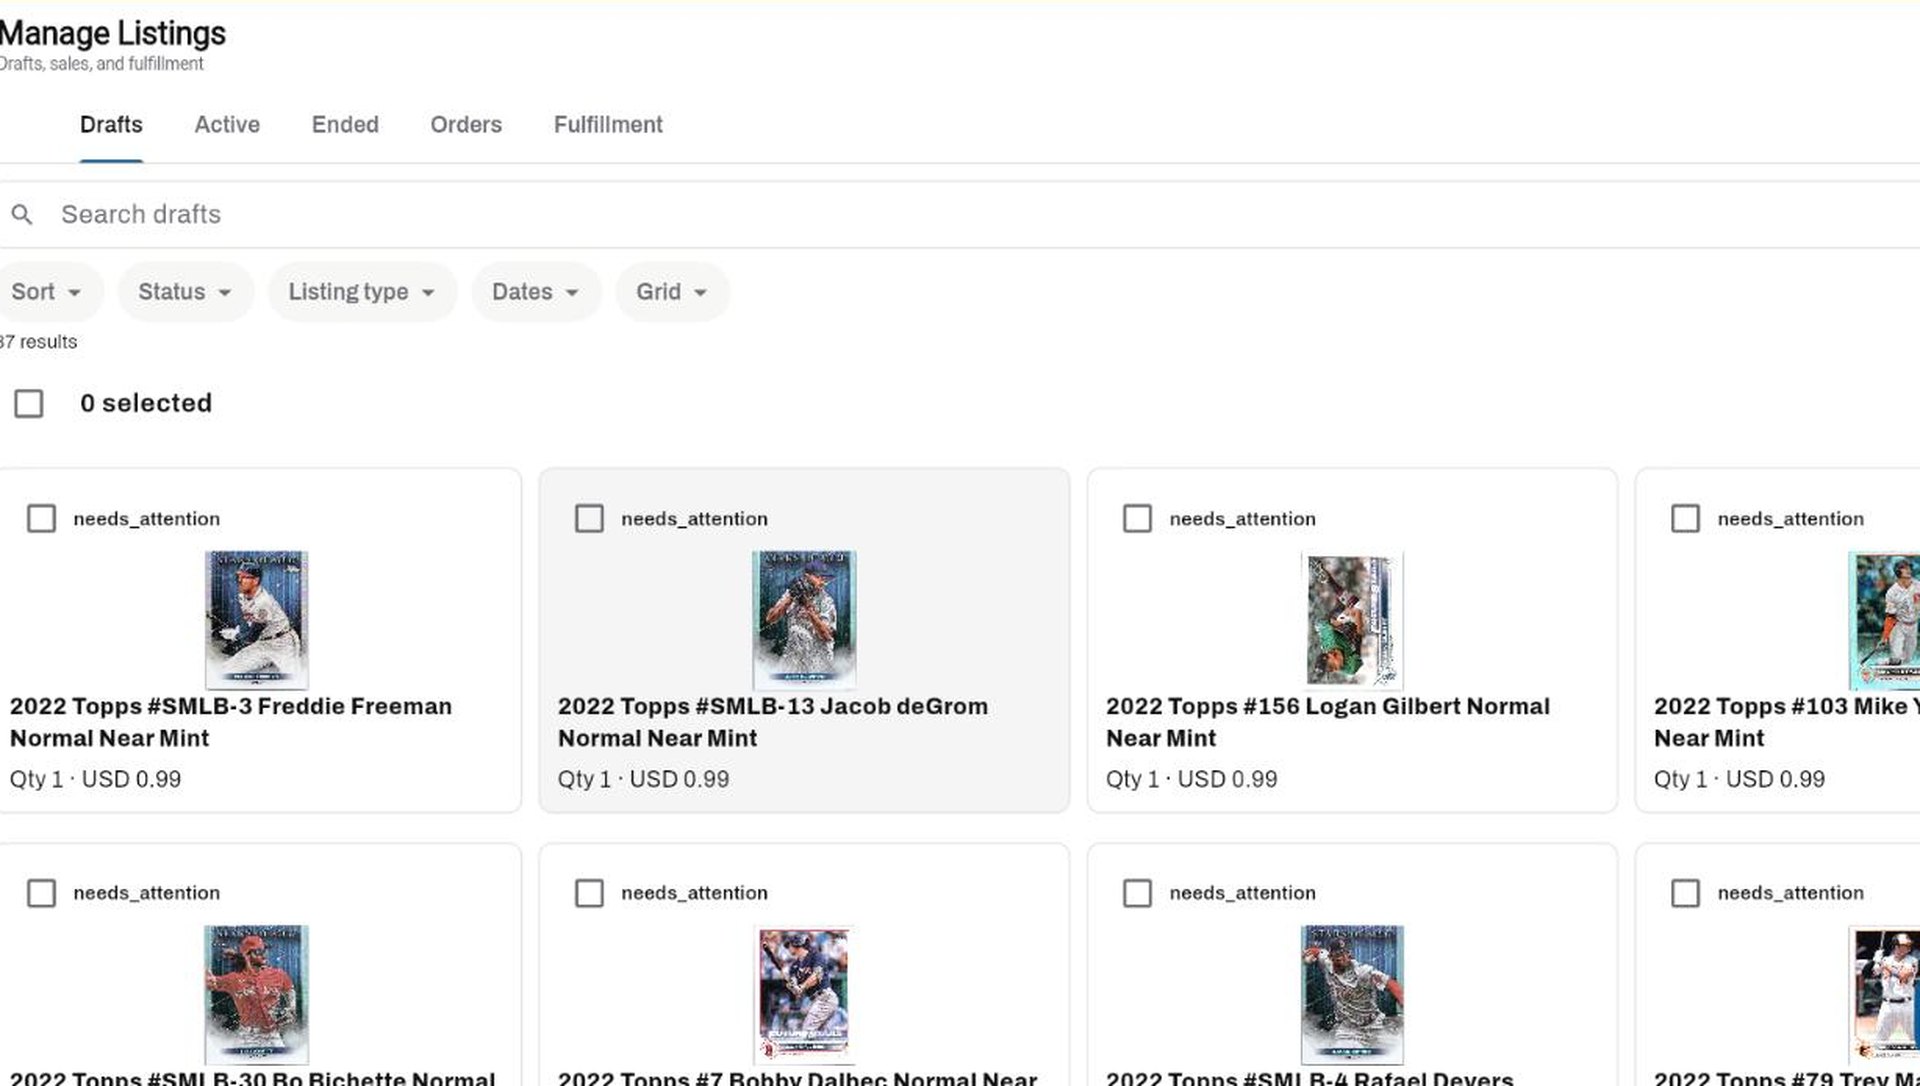Click the search magnifier icon

click(x=22, y=214)
